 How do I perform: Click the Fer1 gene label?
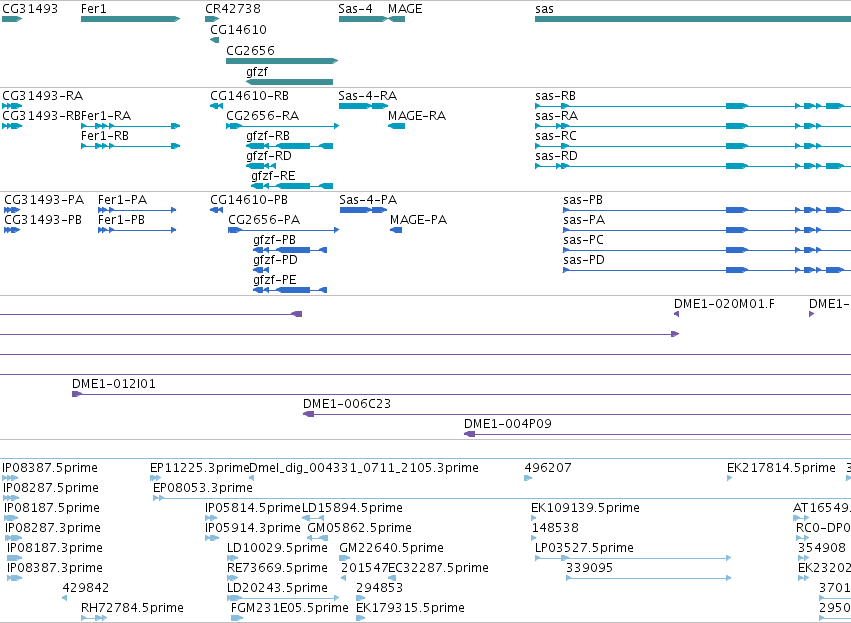[94, 9]
